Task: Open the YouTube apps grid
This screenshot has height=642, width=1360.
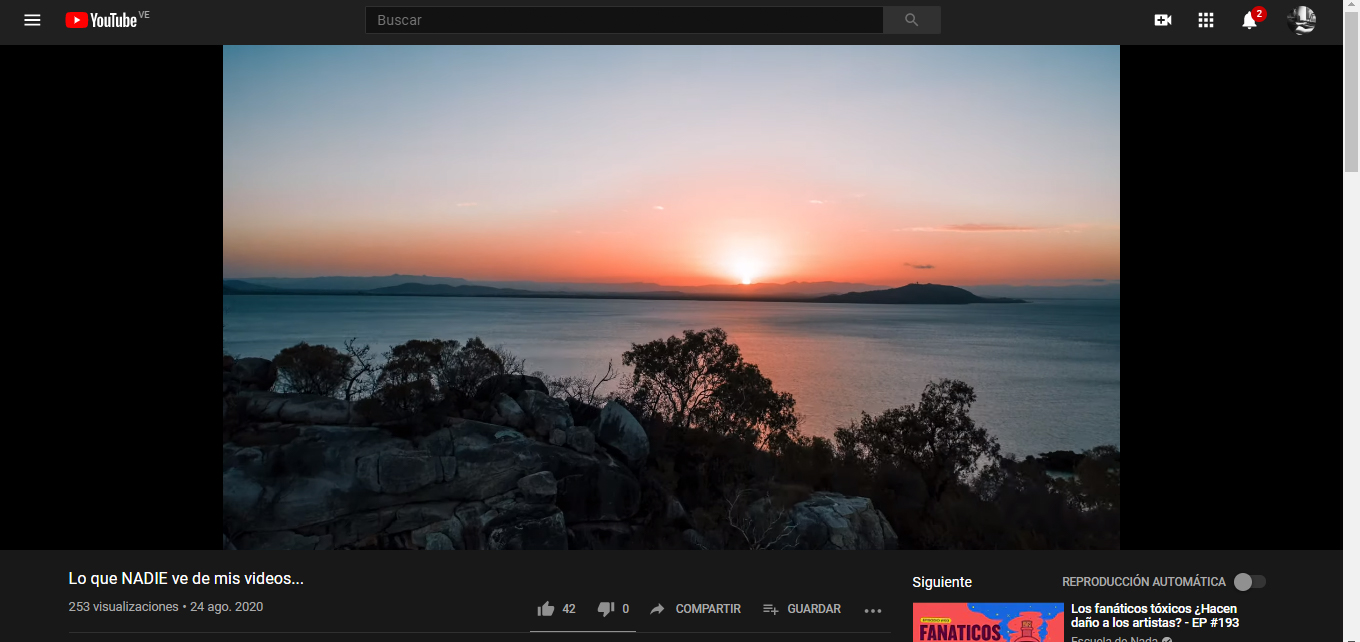Action: (x=1206, y=20)
